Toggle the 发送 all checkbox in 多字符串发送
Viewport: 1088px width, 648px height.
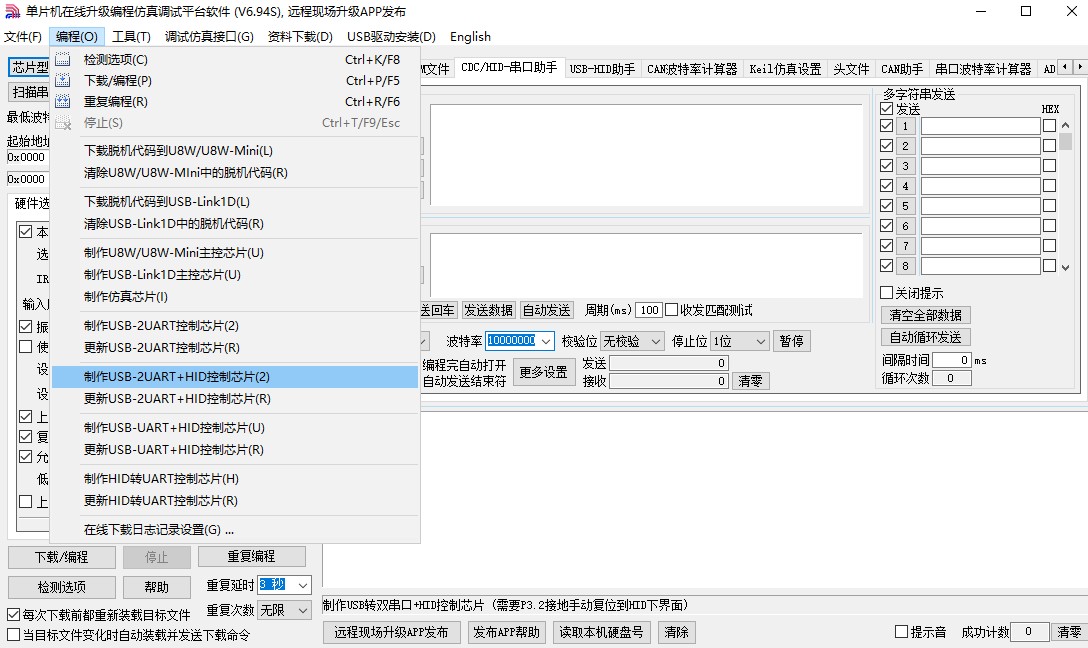click(886, 109)
